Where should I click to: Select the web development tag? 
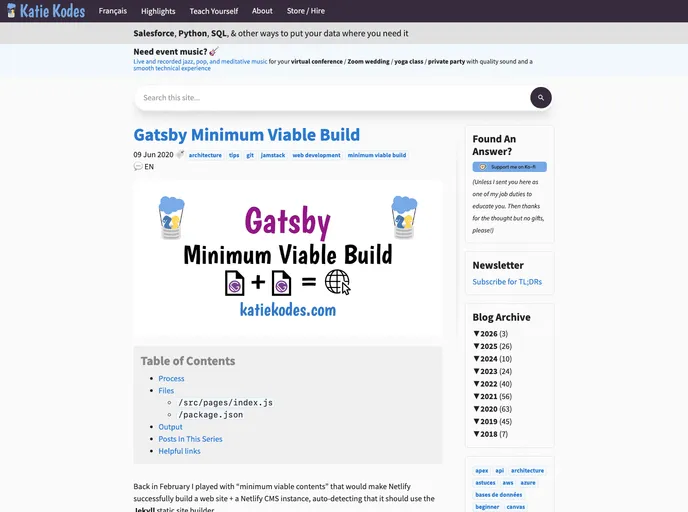(x=316, y=155)
